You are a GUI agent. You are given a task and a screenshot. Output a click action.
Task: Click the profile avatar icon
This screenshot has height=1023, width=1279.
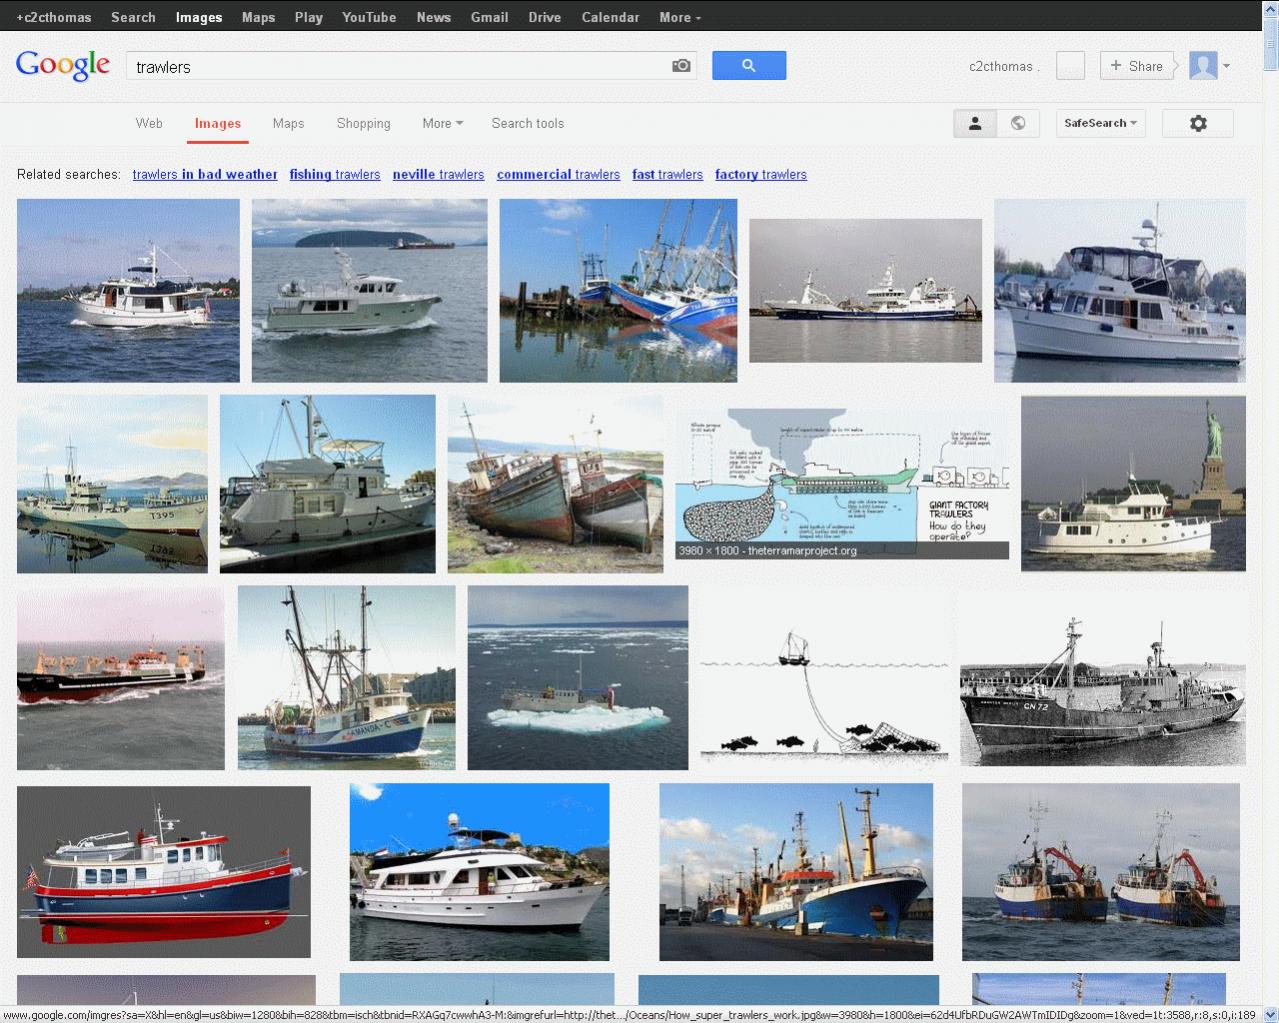1203,66
